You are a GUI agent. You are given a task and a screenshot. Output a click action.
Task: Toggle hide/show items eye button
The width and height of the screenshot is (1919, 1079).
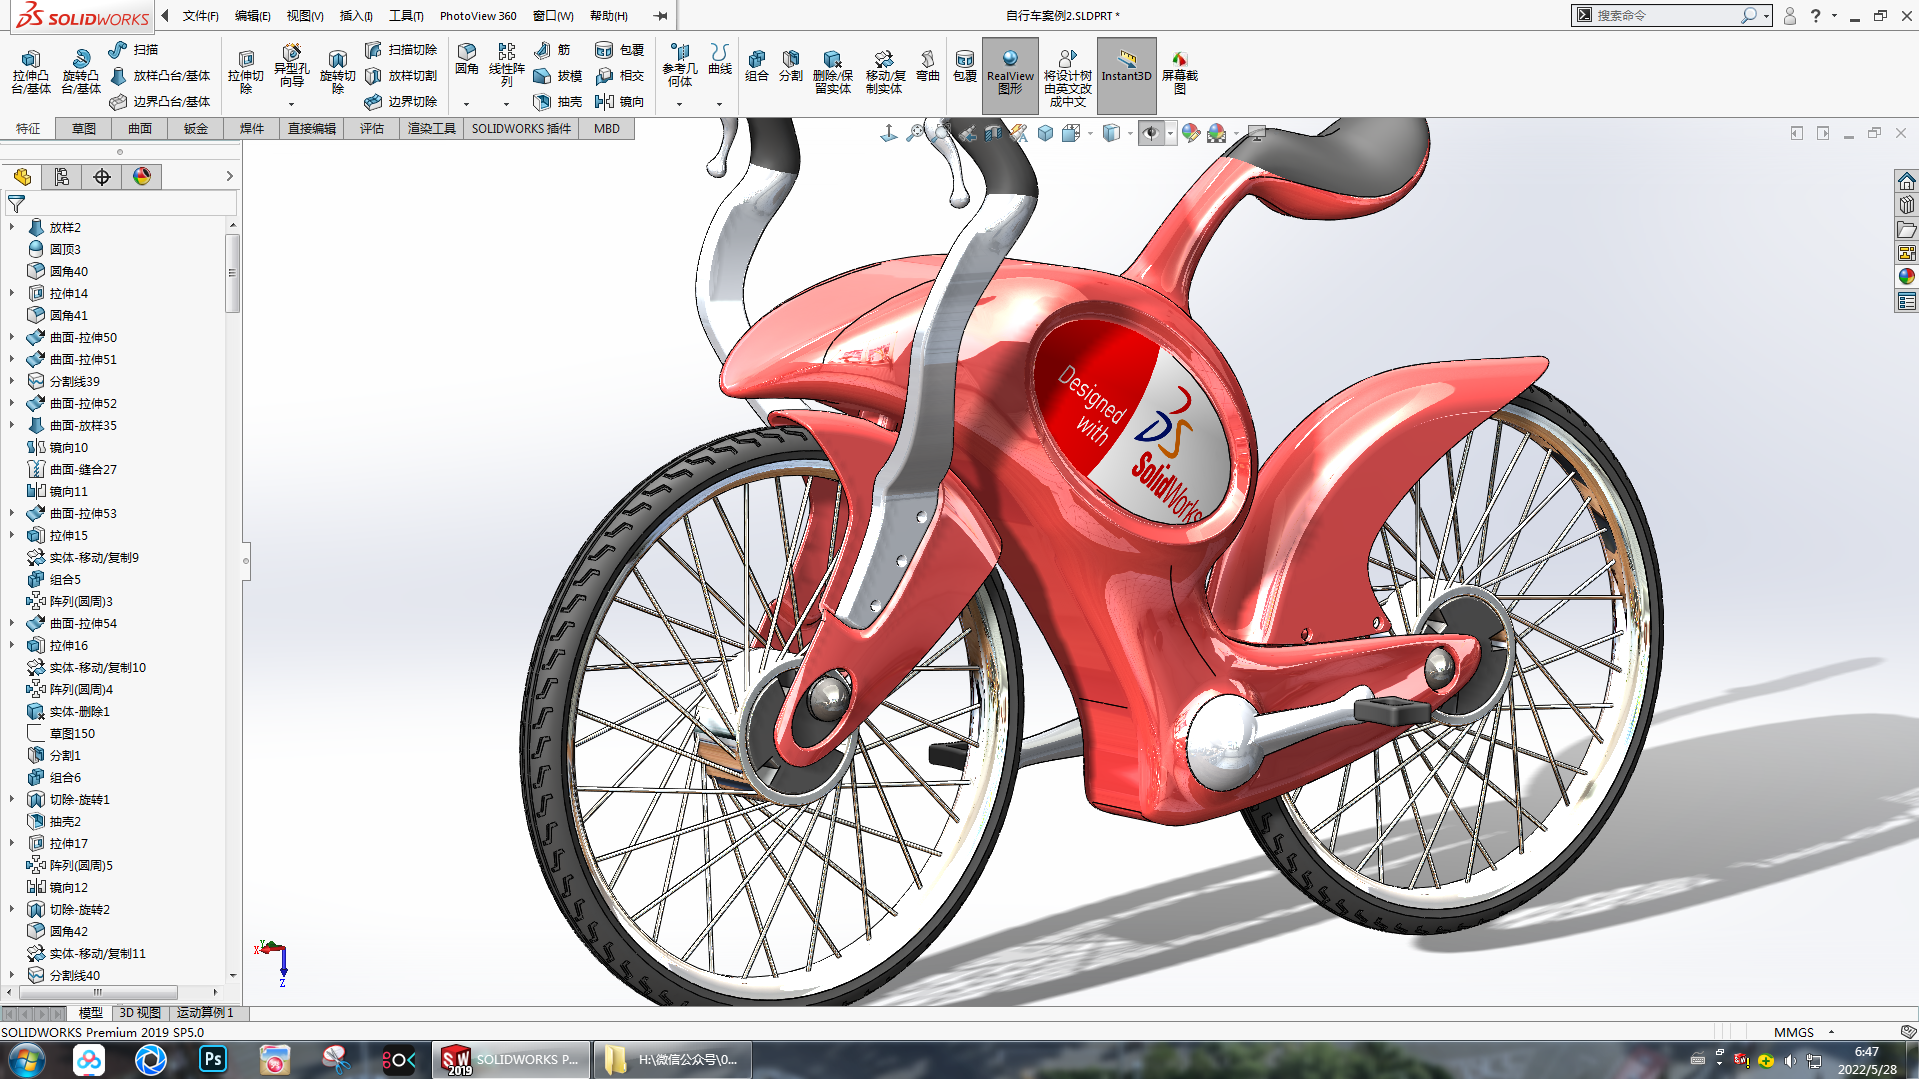click(1151, 133)
